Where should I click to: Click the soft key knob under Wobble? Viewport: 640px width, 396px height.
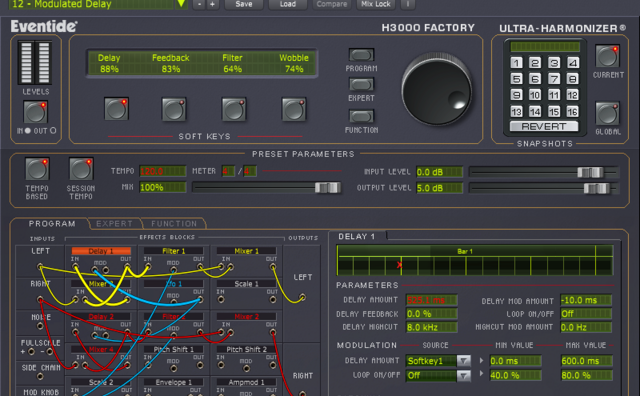click(x=293, y=109)
